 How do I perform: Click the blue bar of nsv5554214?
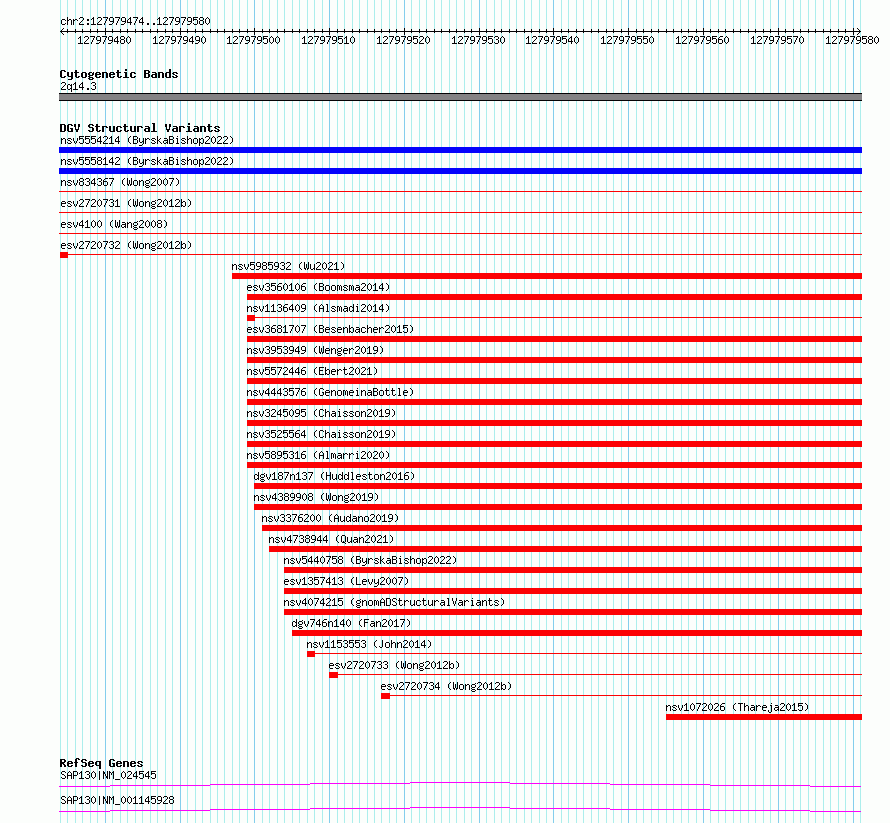point(460,150)
